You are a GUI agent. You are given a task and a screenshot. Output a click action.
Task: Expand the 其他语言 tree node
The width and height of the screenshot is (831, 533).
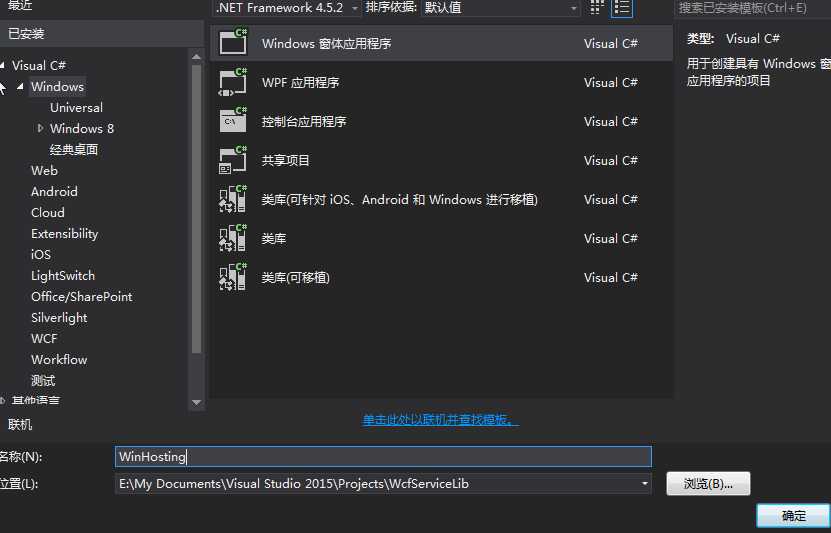[x=2, y=401]
